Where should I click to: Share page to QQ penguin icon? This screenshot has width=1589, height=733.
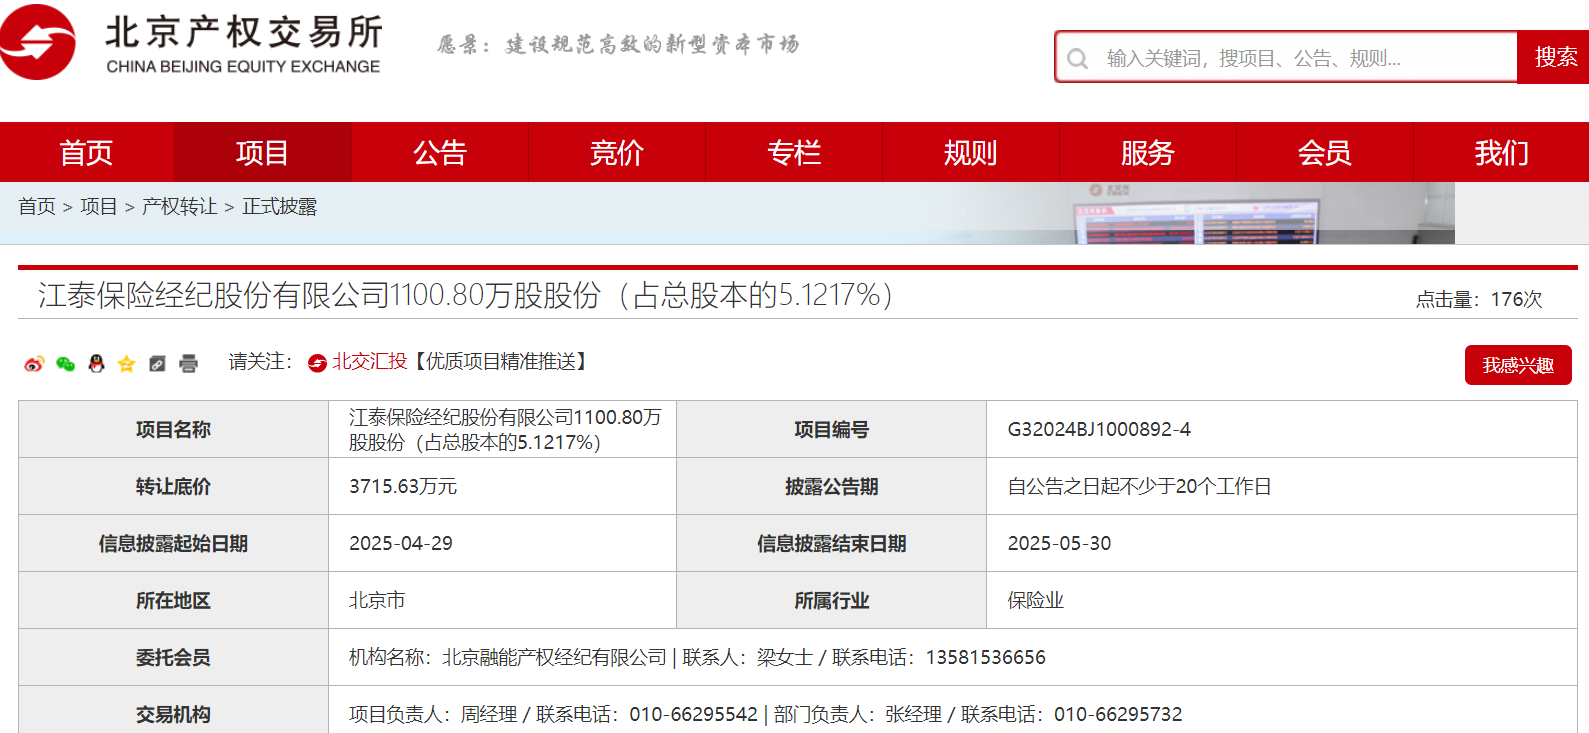(x=96, y=364)
